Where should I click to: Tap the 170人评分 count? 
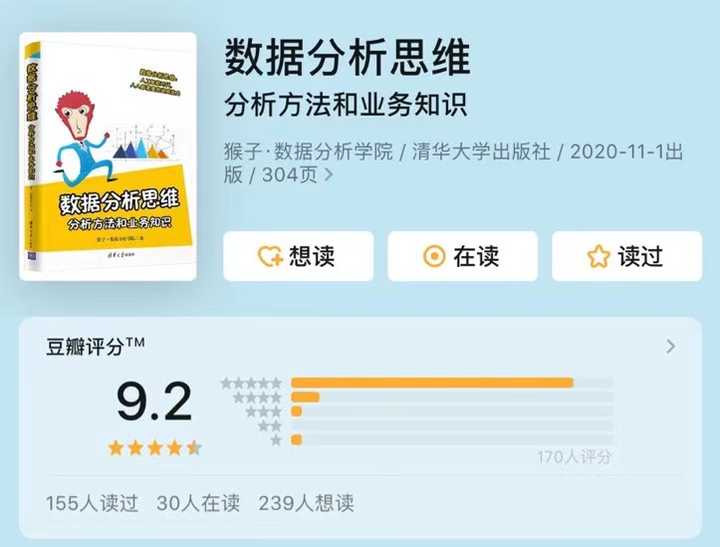[574, 457]
